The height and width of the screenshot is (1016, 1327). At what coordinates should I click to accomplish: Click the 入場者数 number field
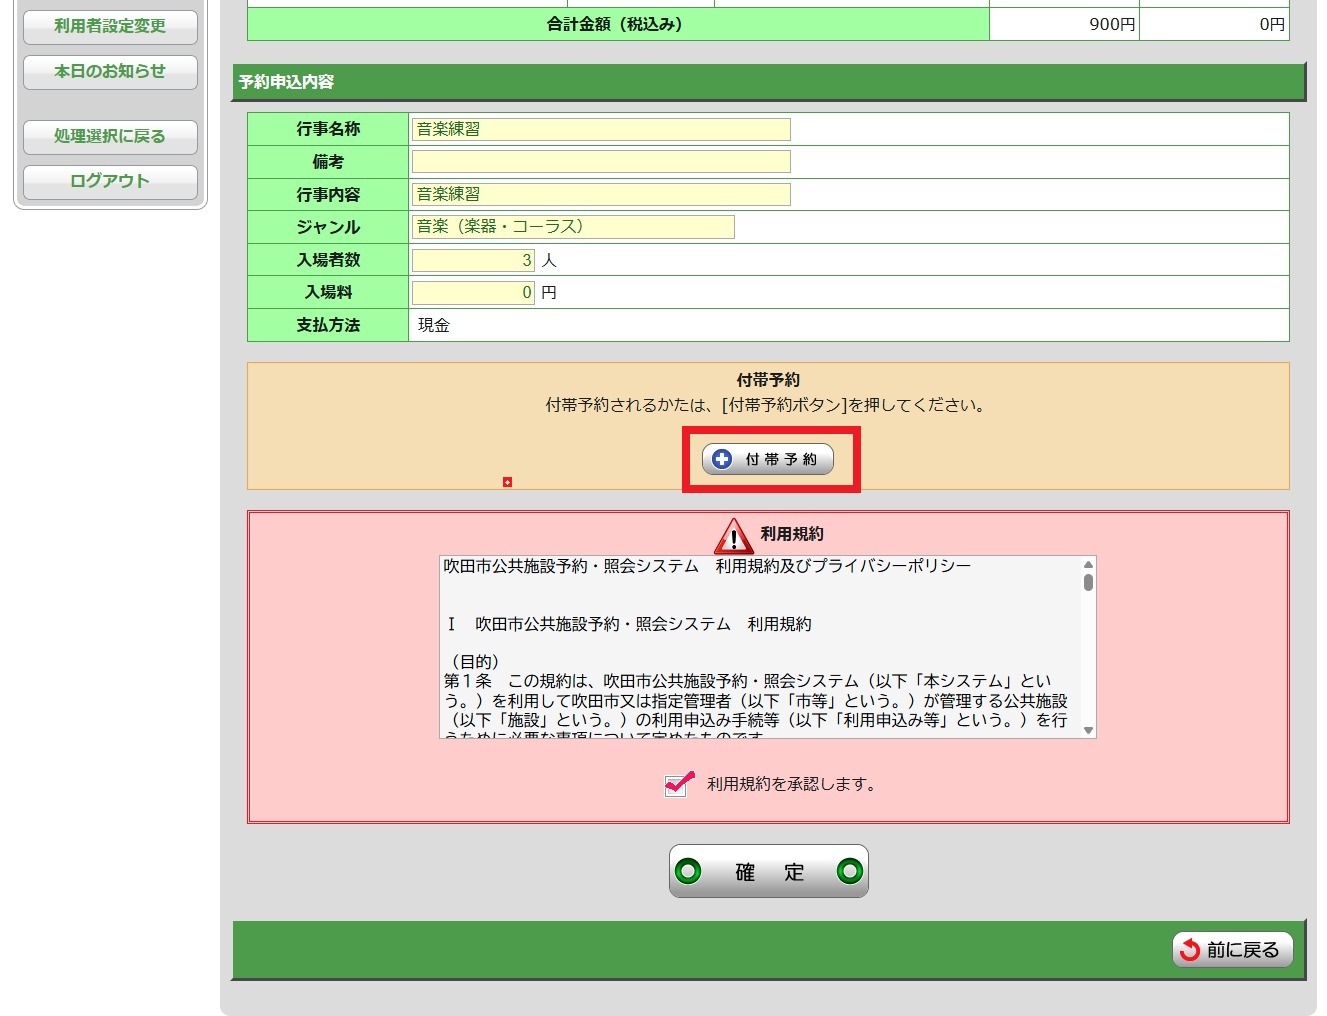coord(473,260)
